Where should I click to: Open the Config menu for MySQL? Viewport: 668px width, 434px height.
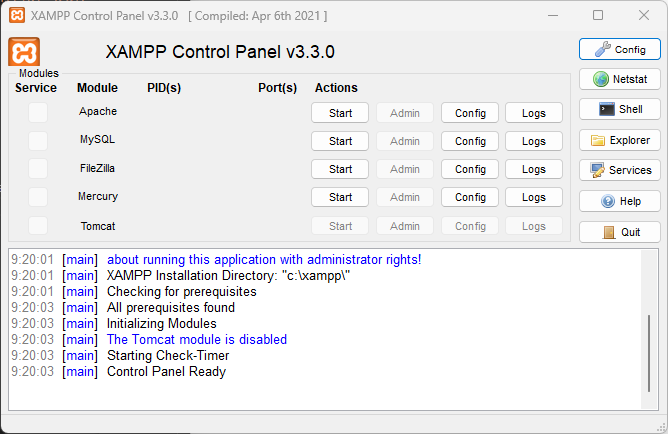point(470,141)
